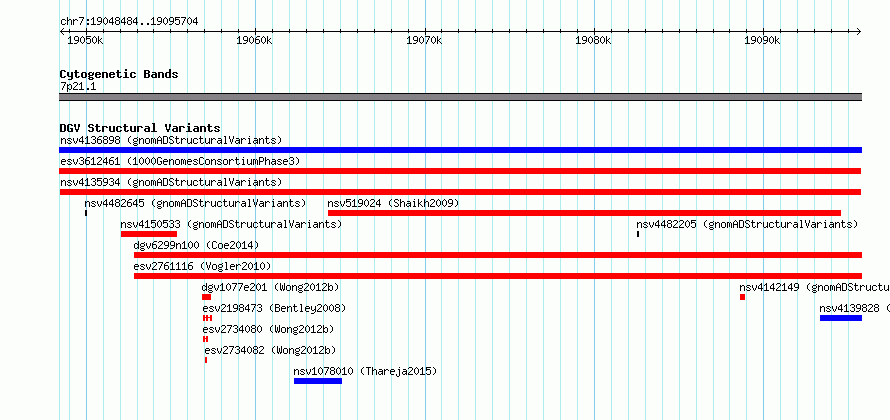
Task: Open esv2734082 Wong2012b variant label
Action: (270, 350)
